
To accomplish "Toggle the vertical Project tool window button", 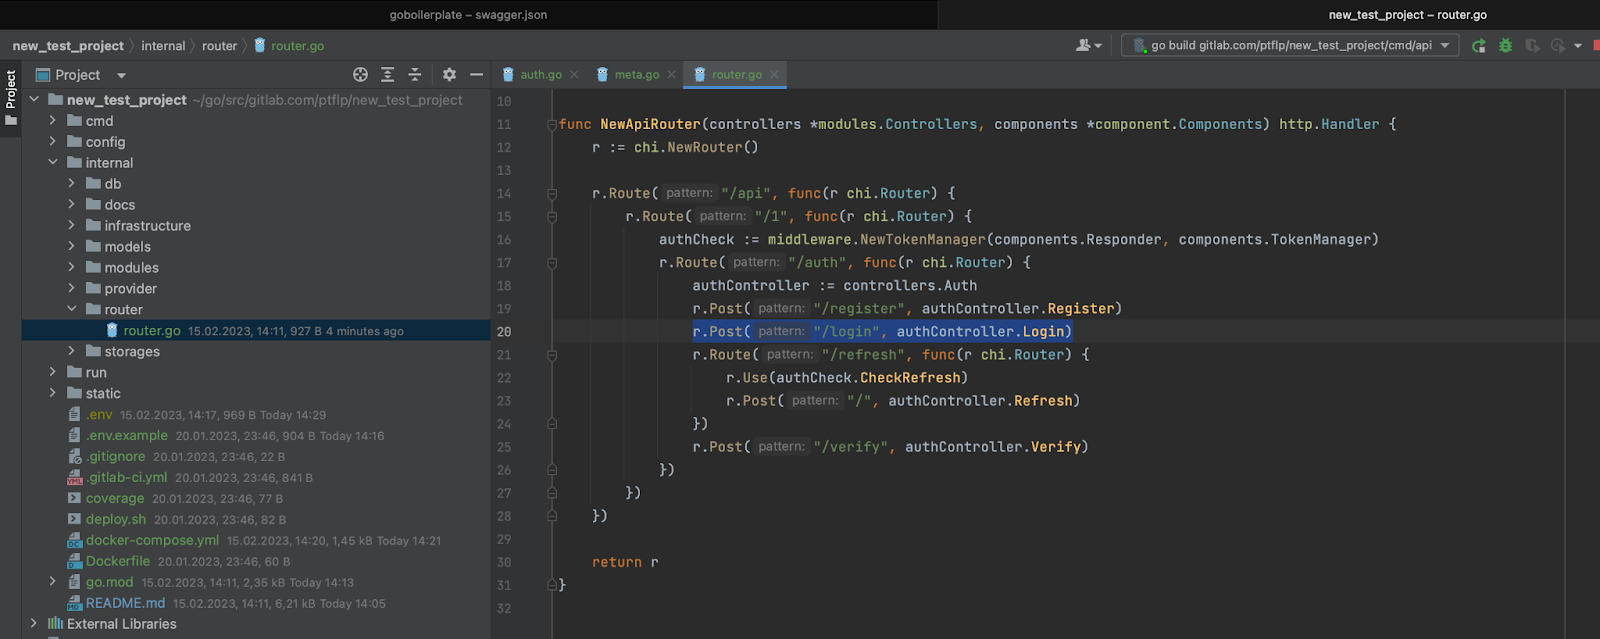I will point(11,97).
